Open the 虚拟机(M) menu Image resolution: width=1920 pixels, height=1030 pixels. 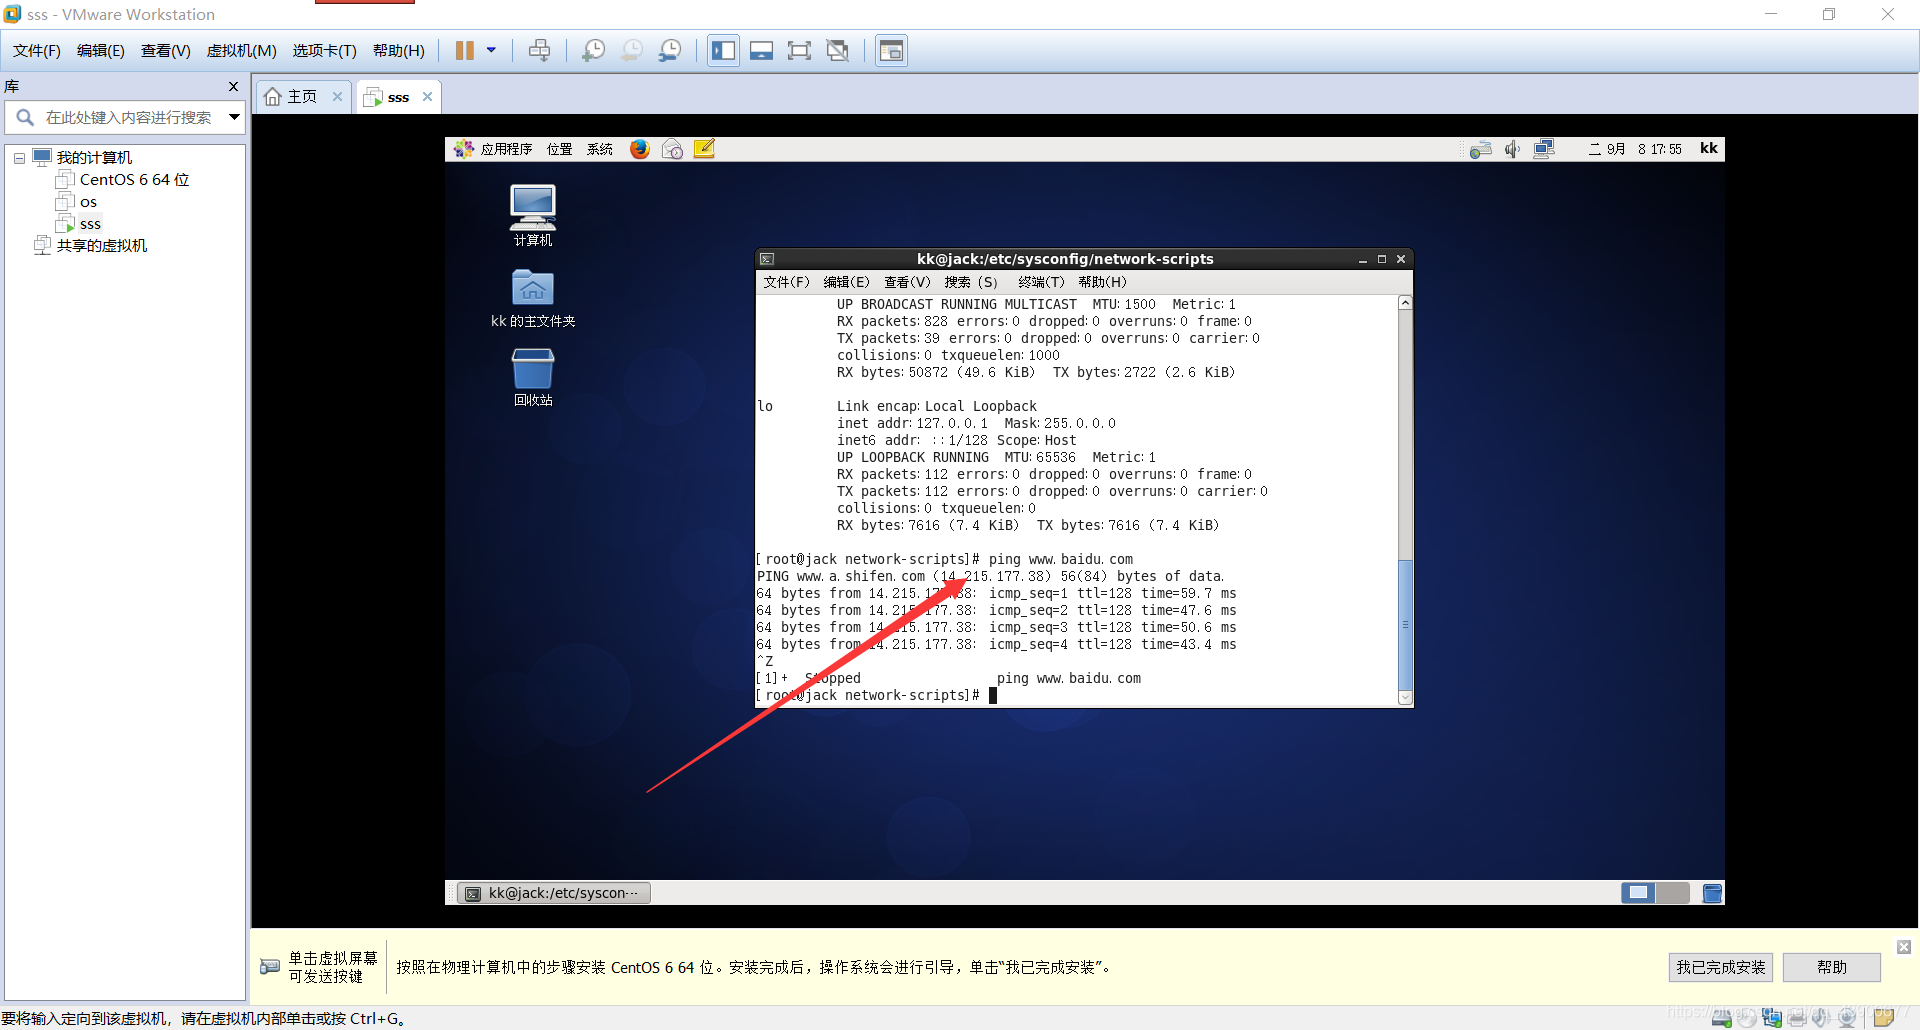pyautogui.click(x=242, y=51)
